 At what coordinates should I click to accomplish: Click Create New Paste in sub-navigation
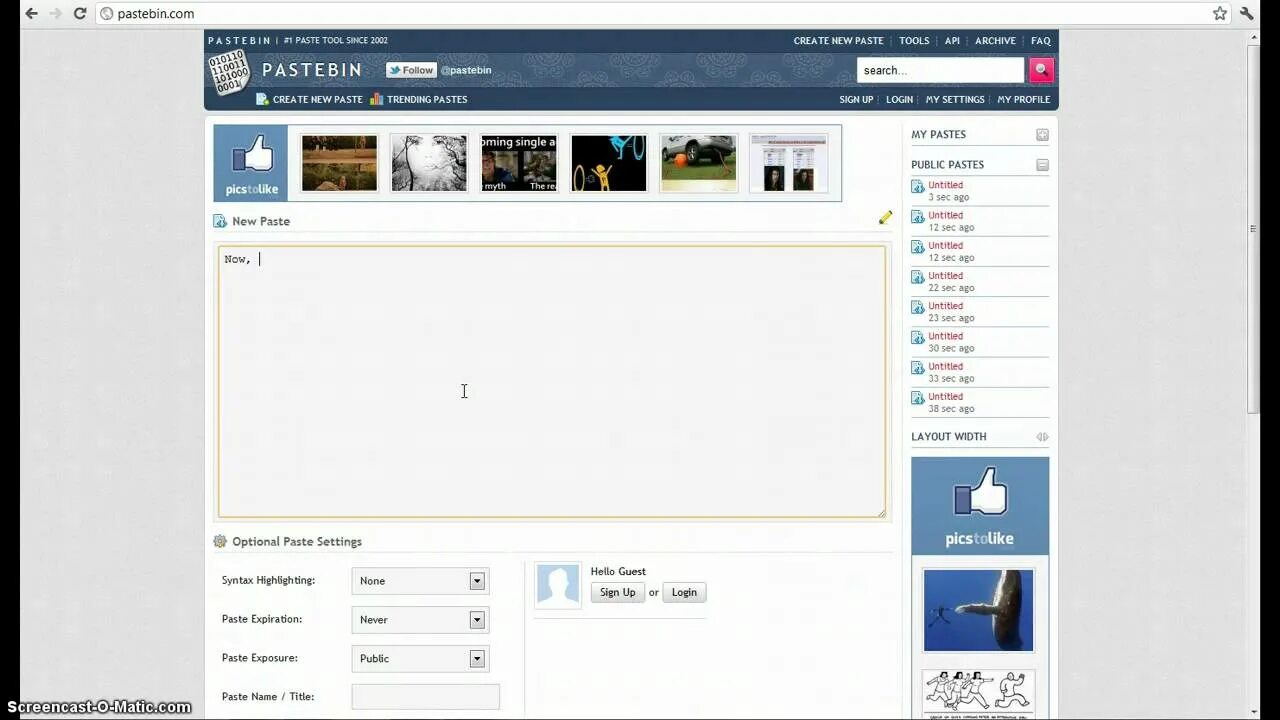pos(318,100)
